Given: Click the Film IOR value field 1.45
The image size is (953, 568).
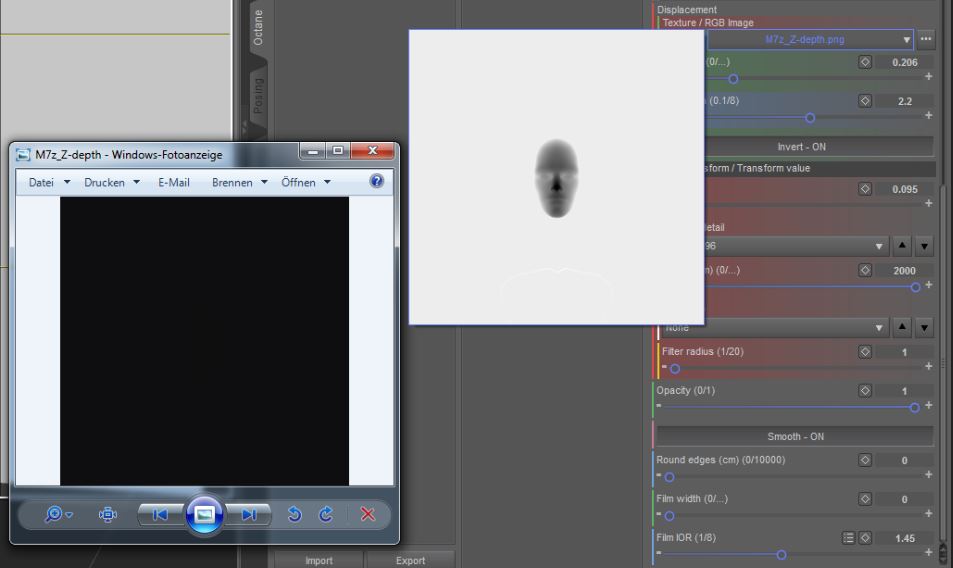Looking at the screenshot, I should (x=904, y=538).
